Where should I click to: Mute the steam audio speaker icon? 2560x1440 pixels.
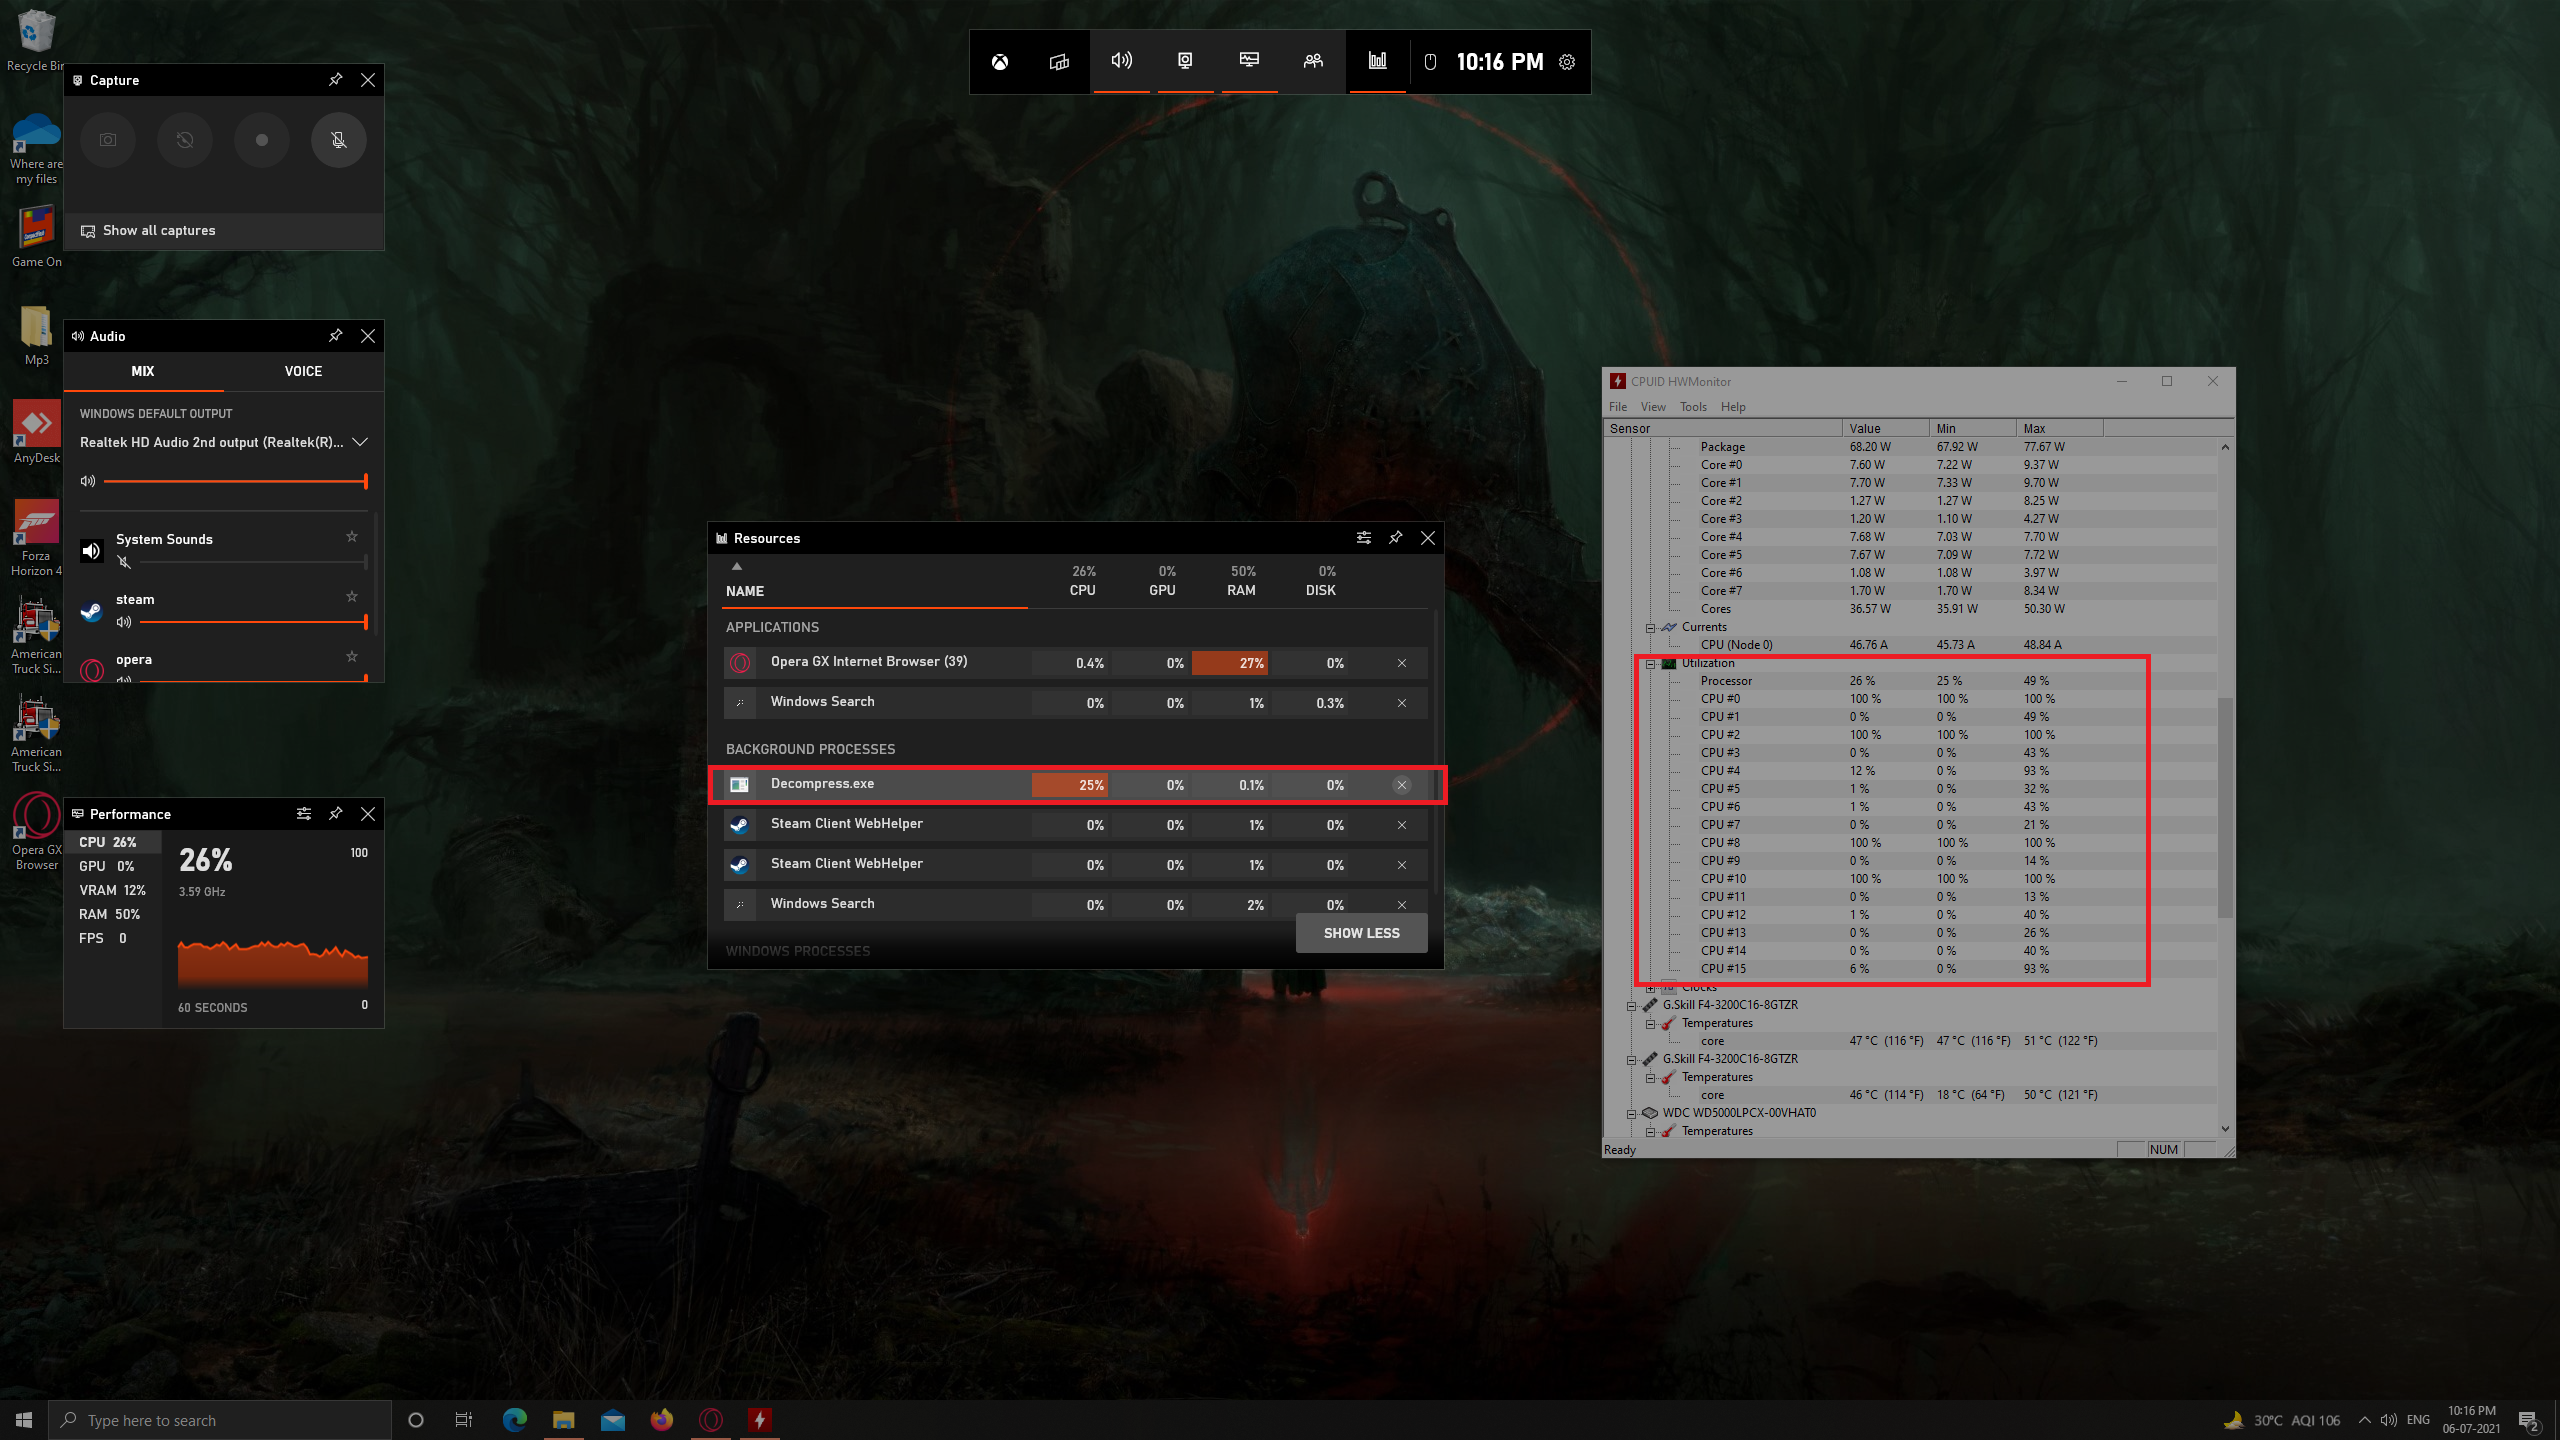124,622
